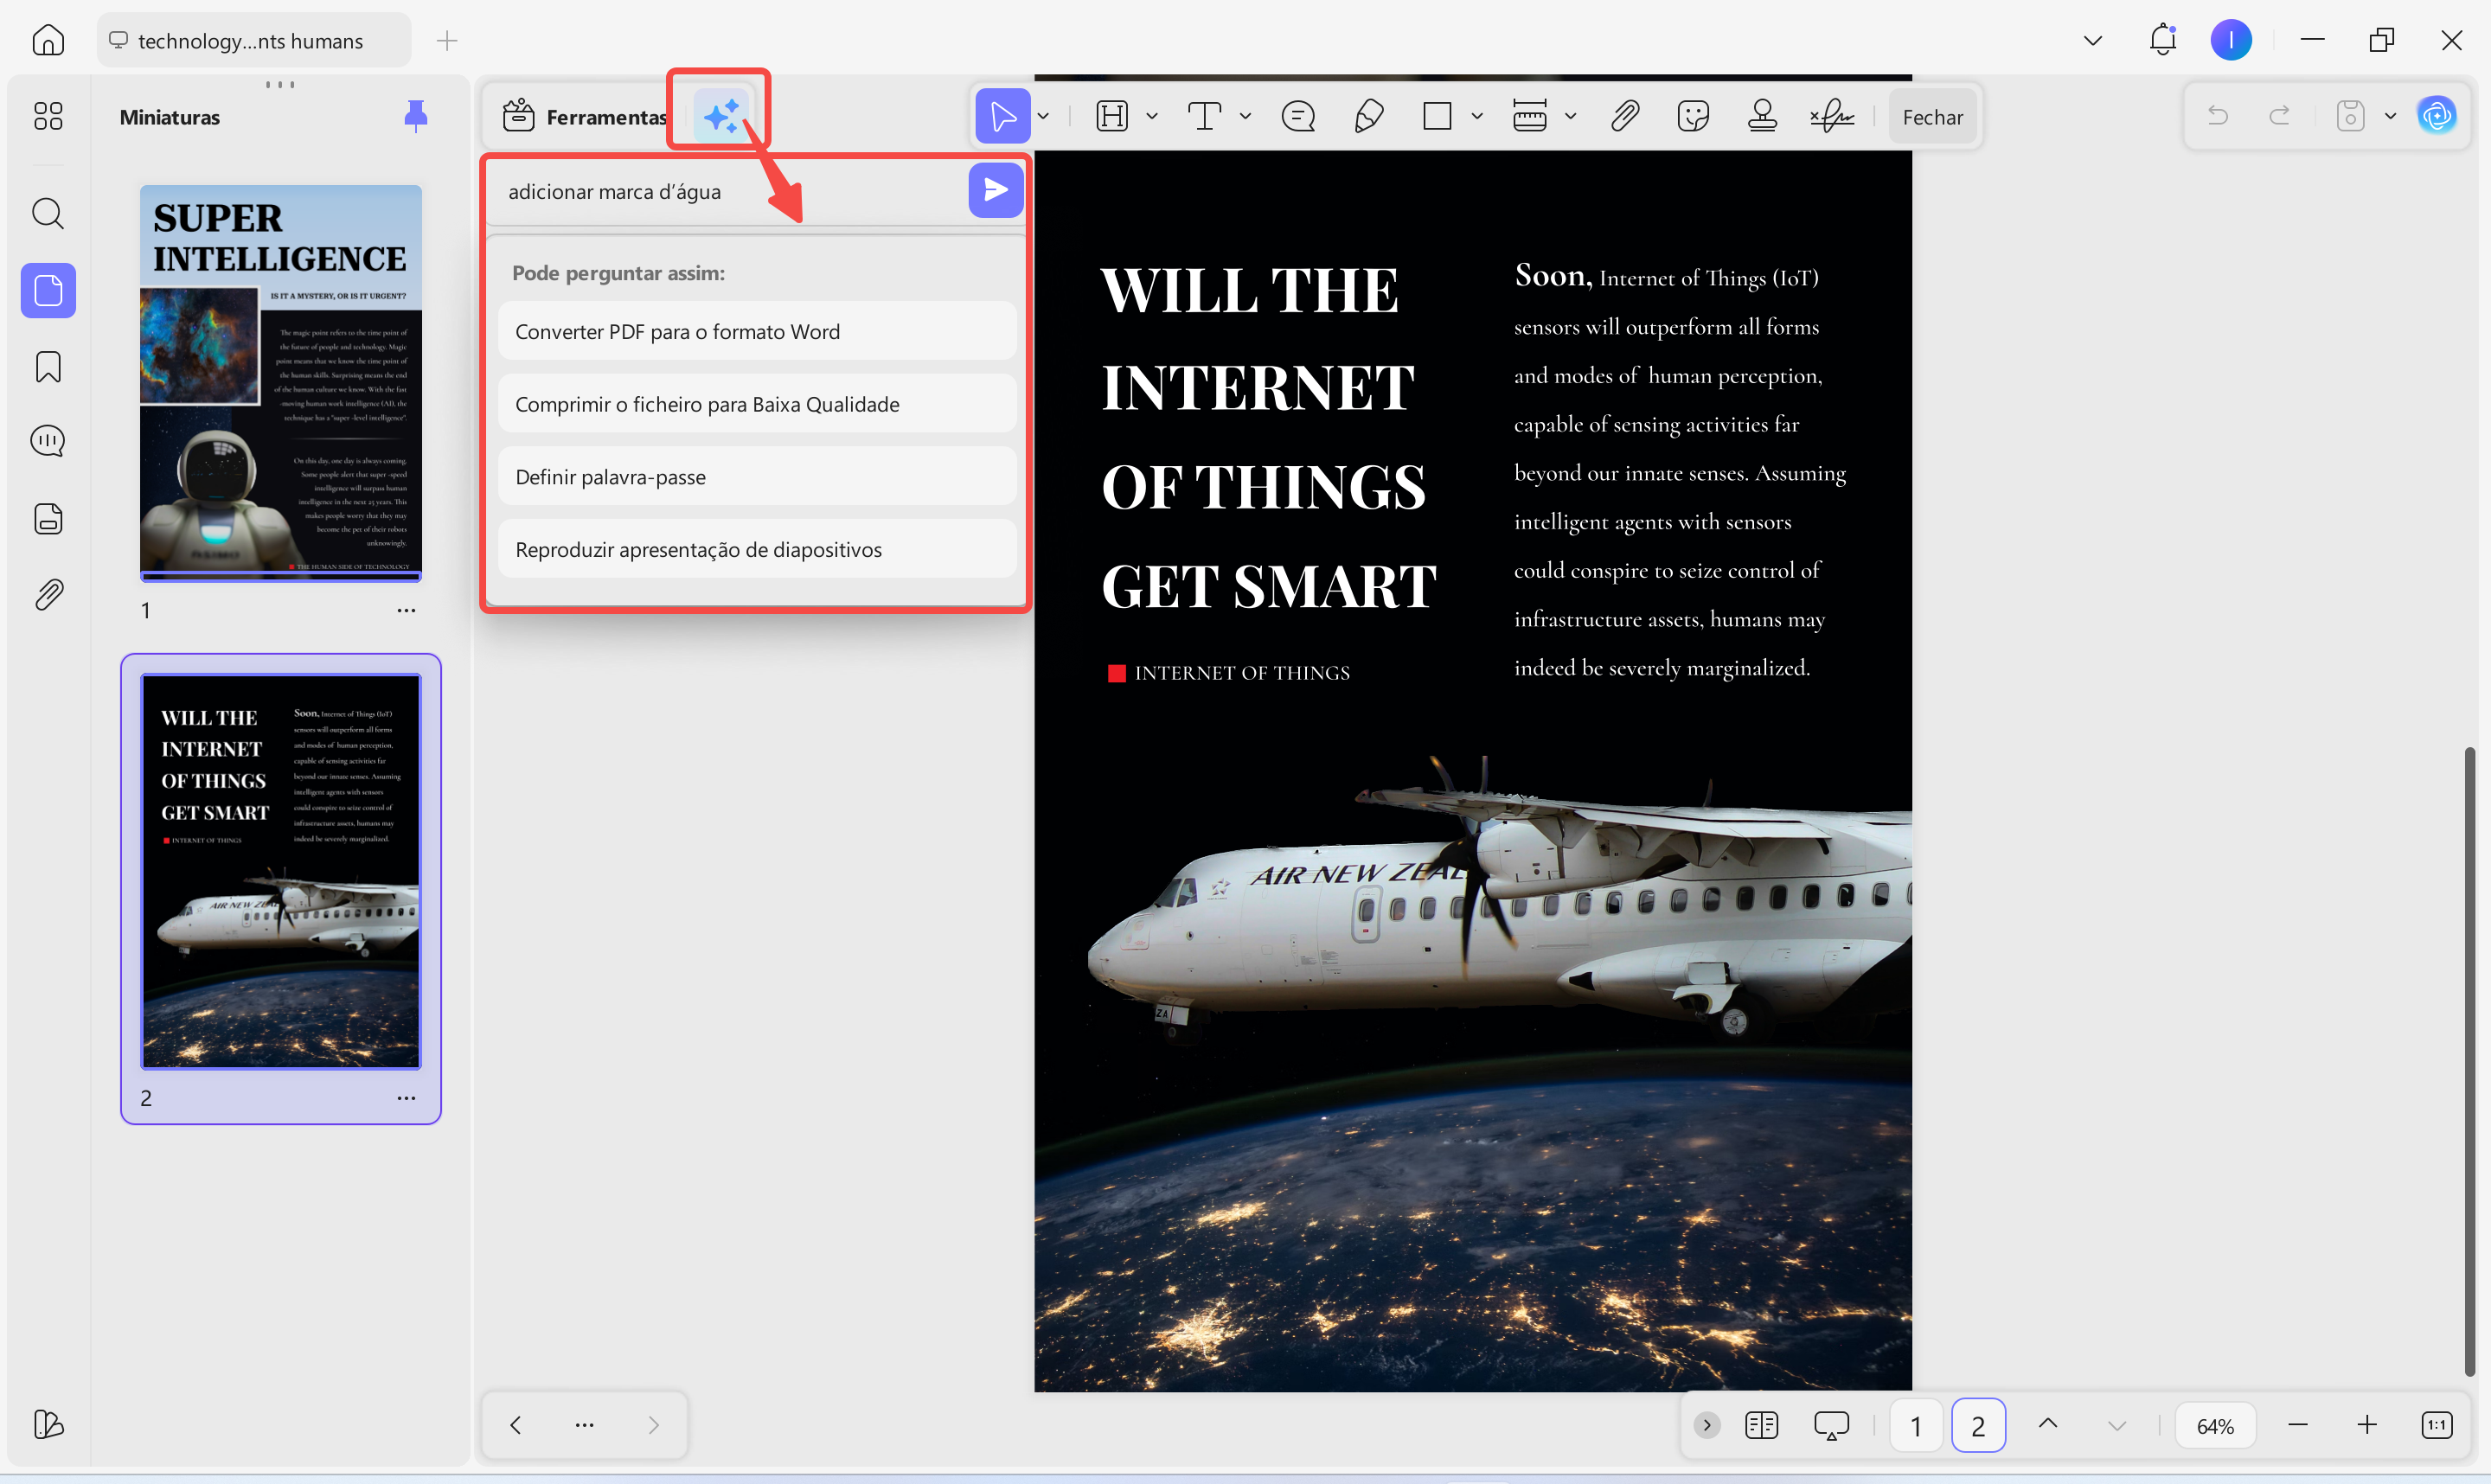Click the Fechar button
The height and width of the screenshot is (1484, 2491).
click(1931, 116)
